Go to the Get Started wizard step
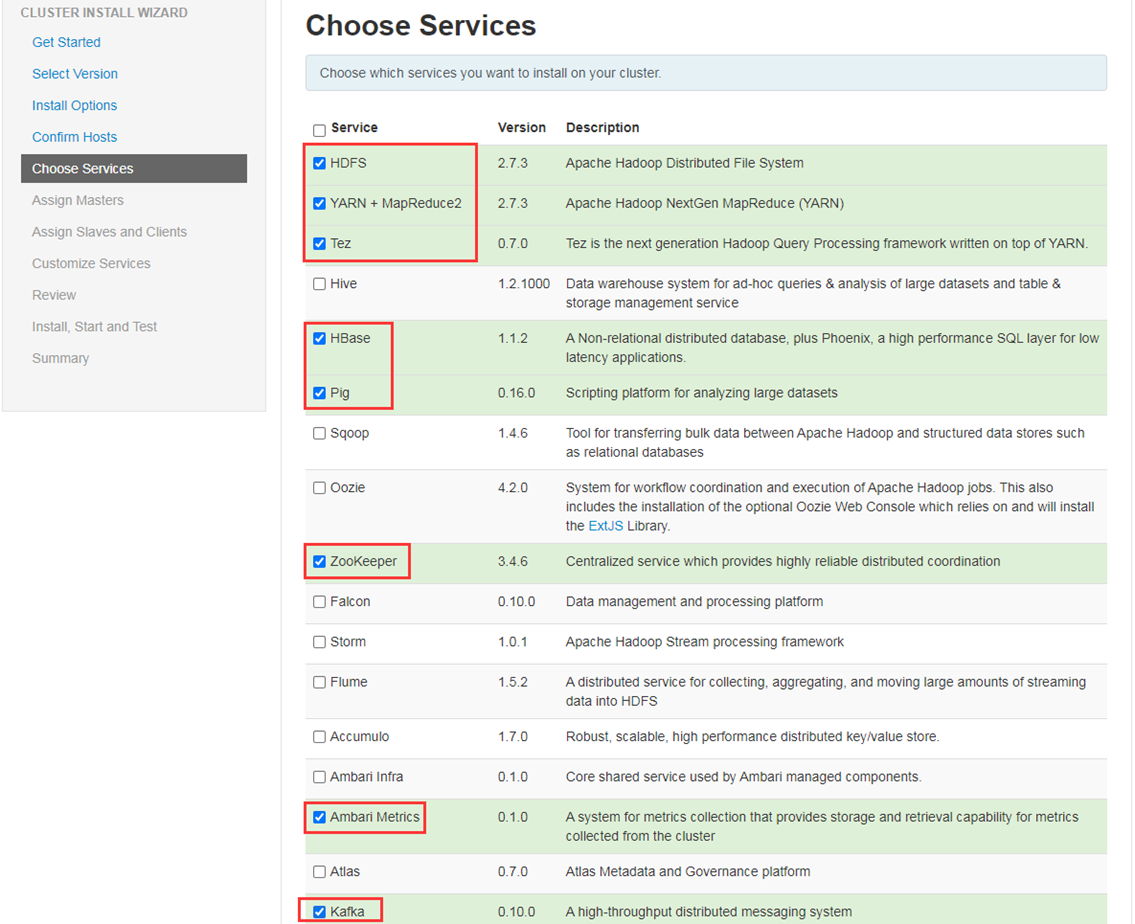This screenshot has height=924, width=1135. [x=66, y=42]
